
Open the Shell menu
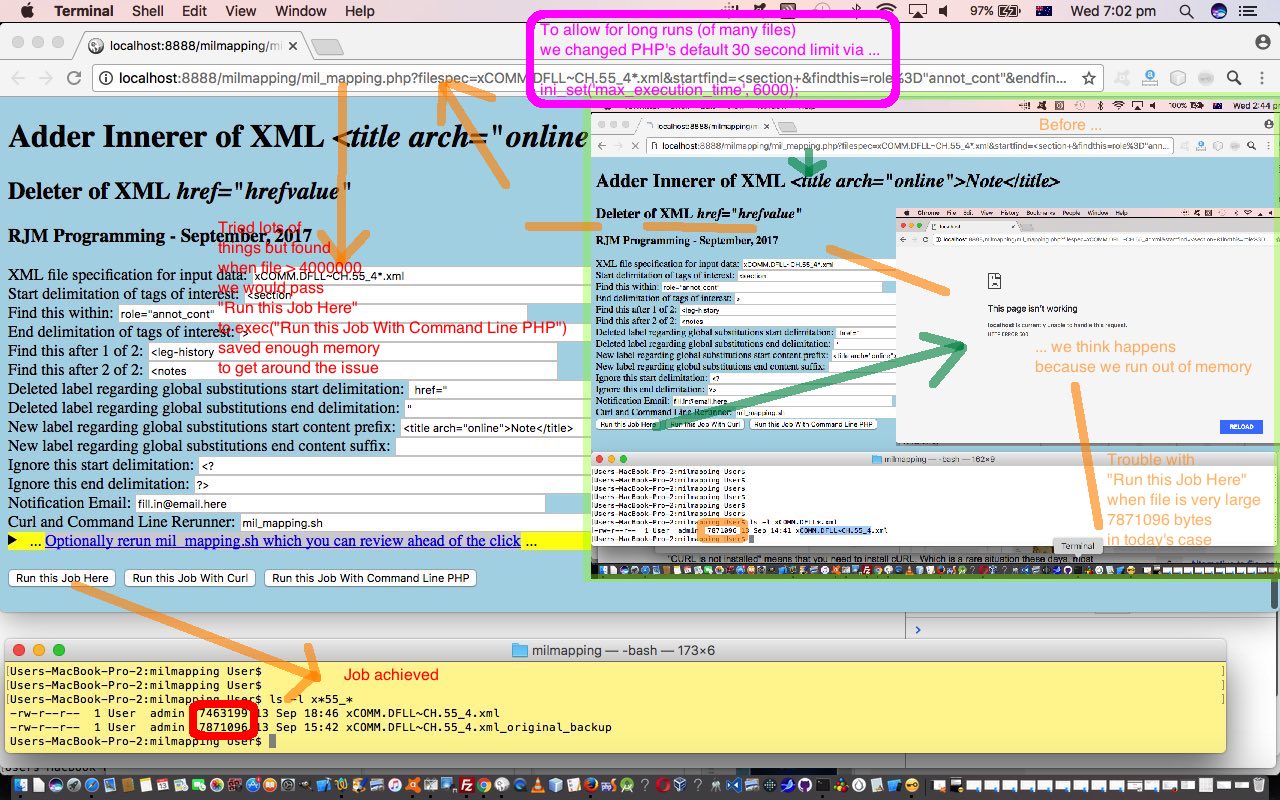pos(148,11)
